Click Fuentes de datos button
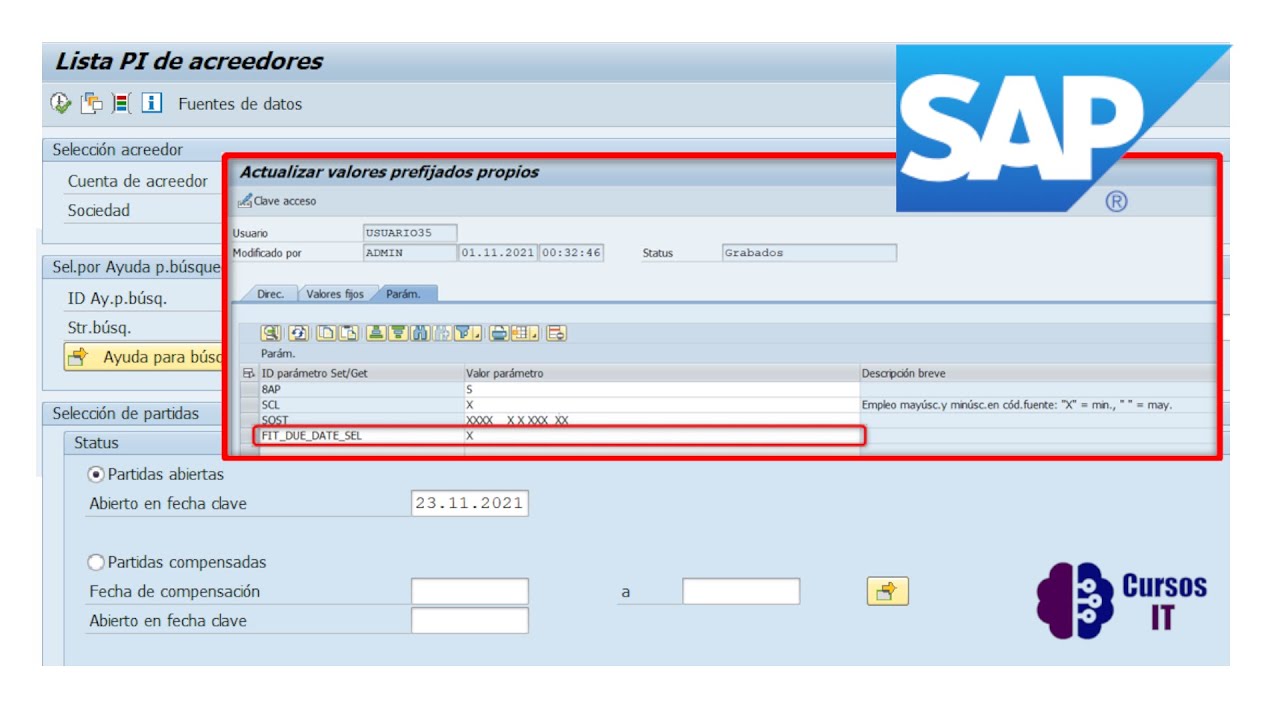The image size is (1280, 720). pyautogui.click(x=240, y=104)
